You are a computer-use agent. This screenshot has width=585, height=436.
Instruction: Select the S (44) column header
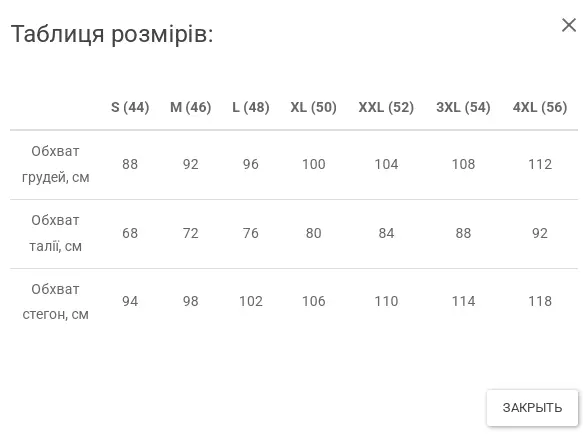point(130,107)
